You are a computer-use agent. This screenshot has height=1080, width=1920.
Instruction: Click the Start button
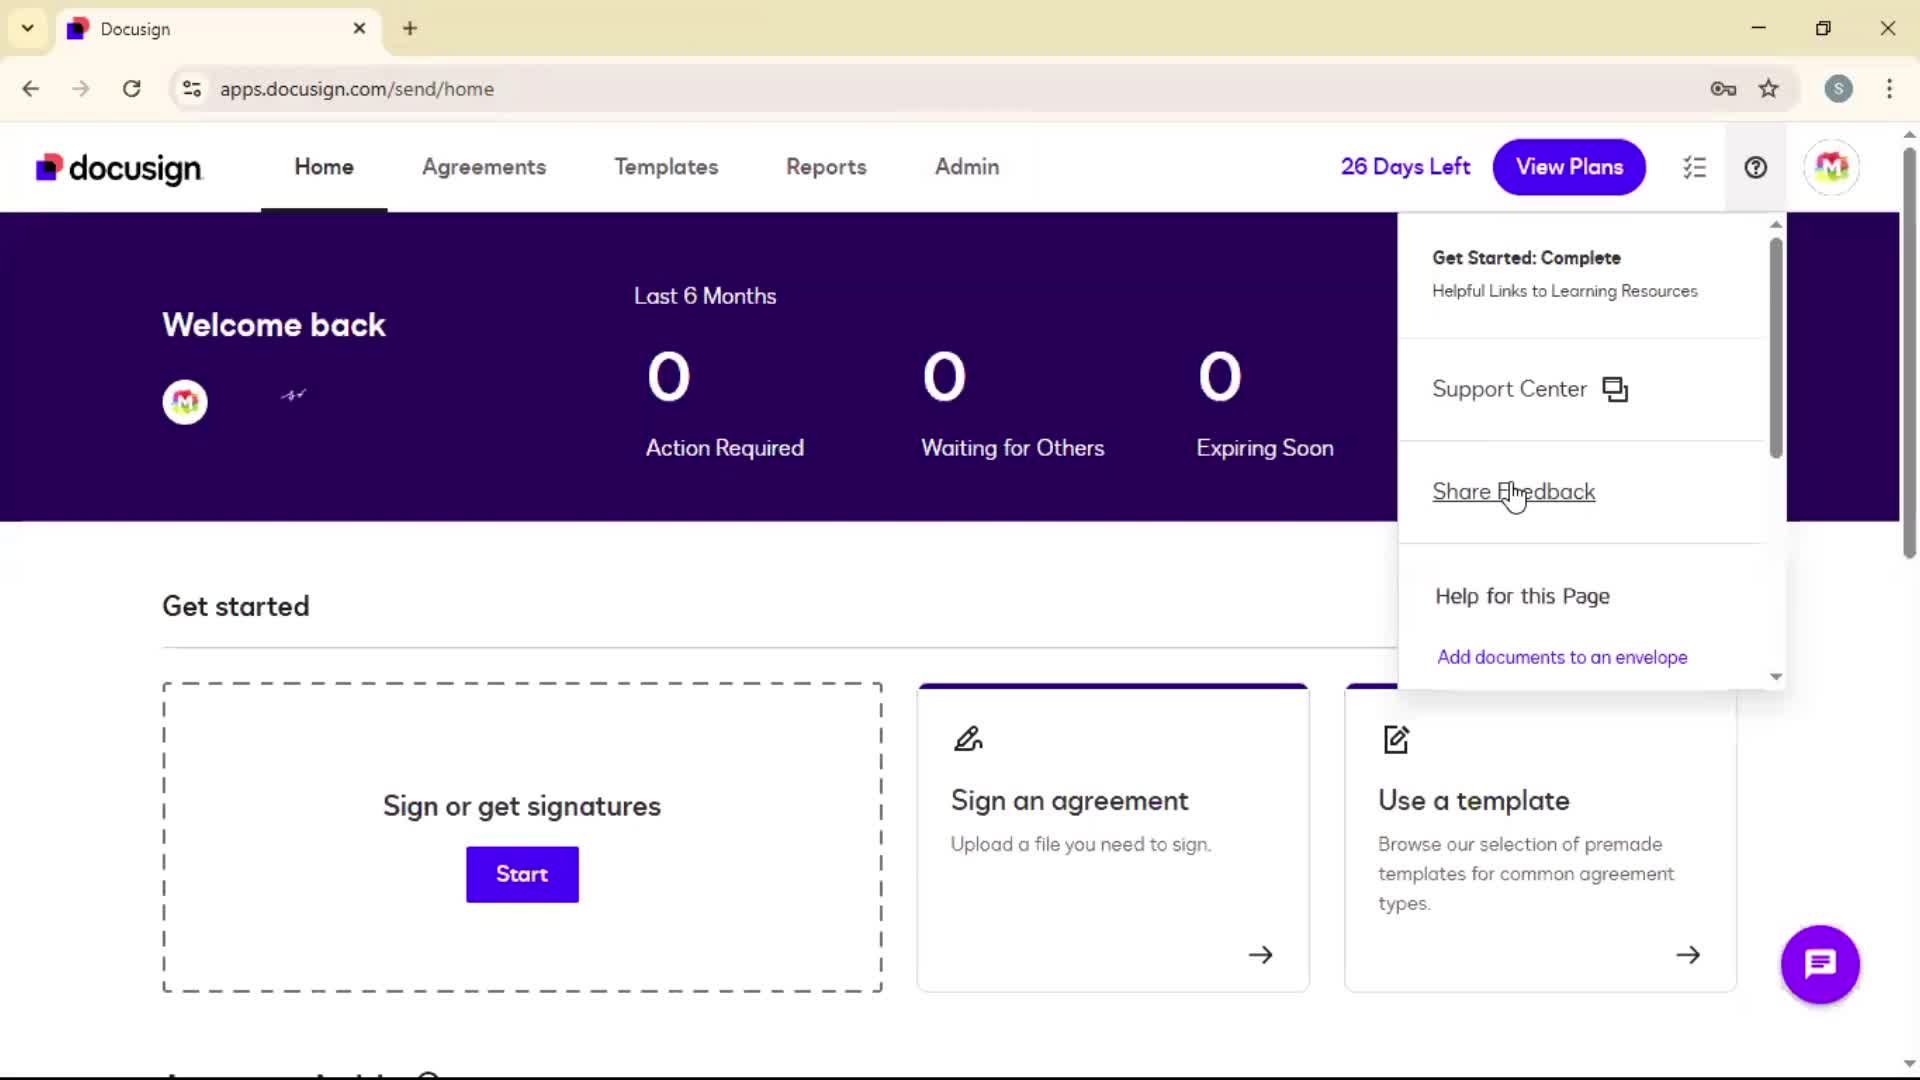coord(522,875)
